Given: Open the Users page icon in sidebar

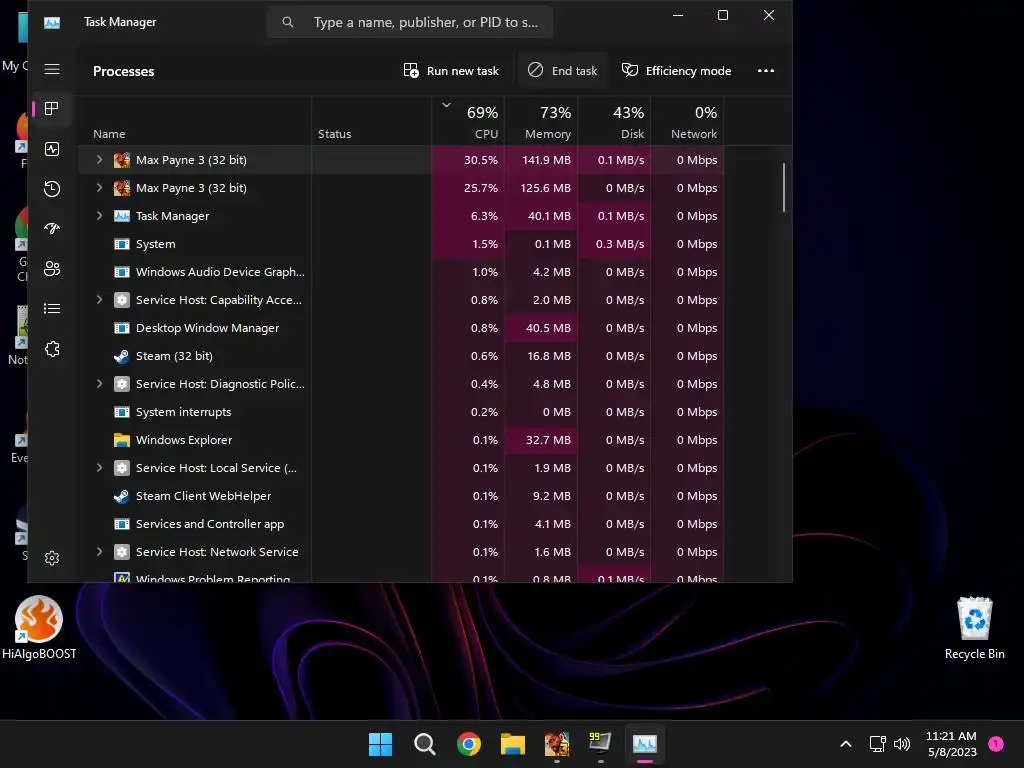Looking at the screenshot, I should coord(52,268).
